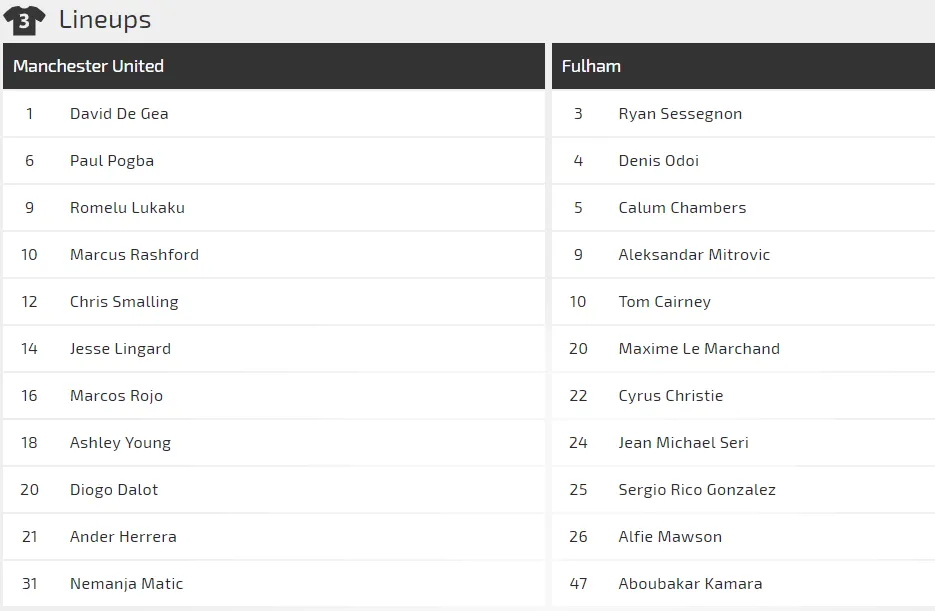Image resolution: width=935 pixels, height=611 pixels.
Task: Choose Jesse Lingard from the lineup
Action: click(x=120, y=349)
